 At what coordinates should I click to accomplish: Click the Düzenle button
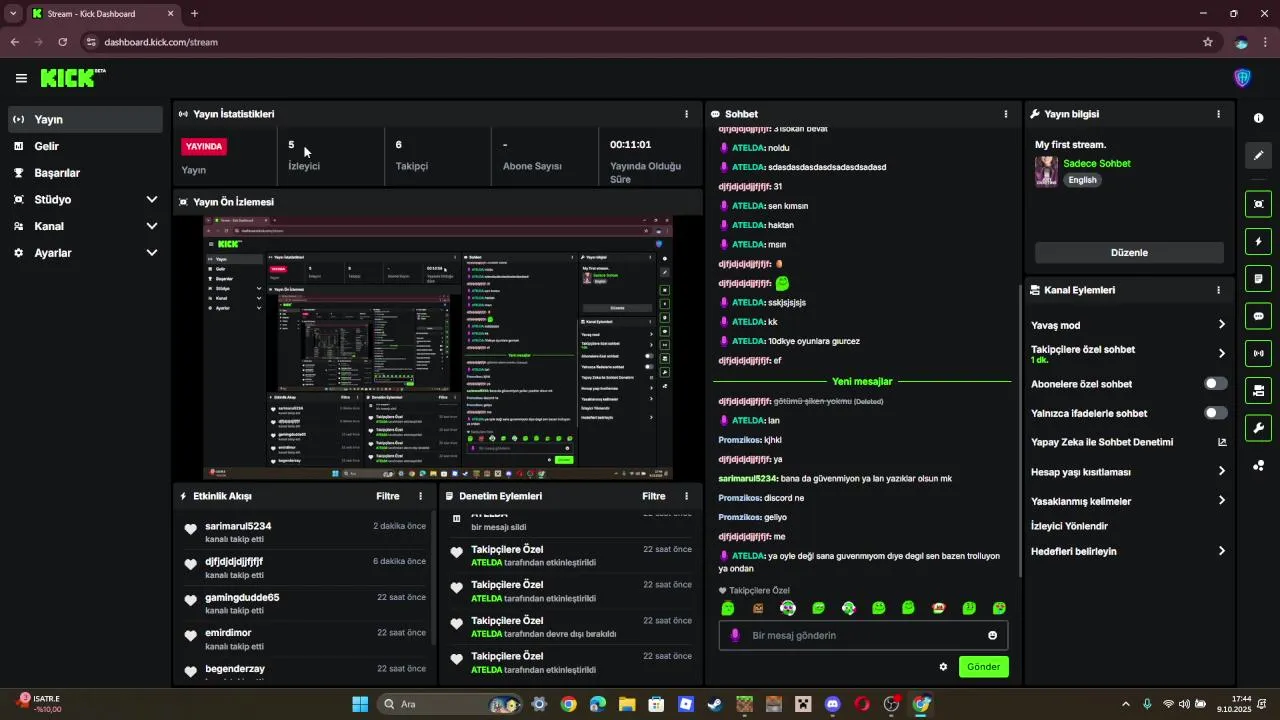(x=1129, y=253)
